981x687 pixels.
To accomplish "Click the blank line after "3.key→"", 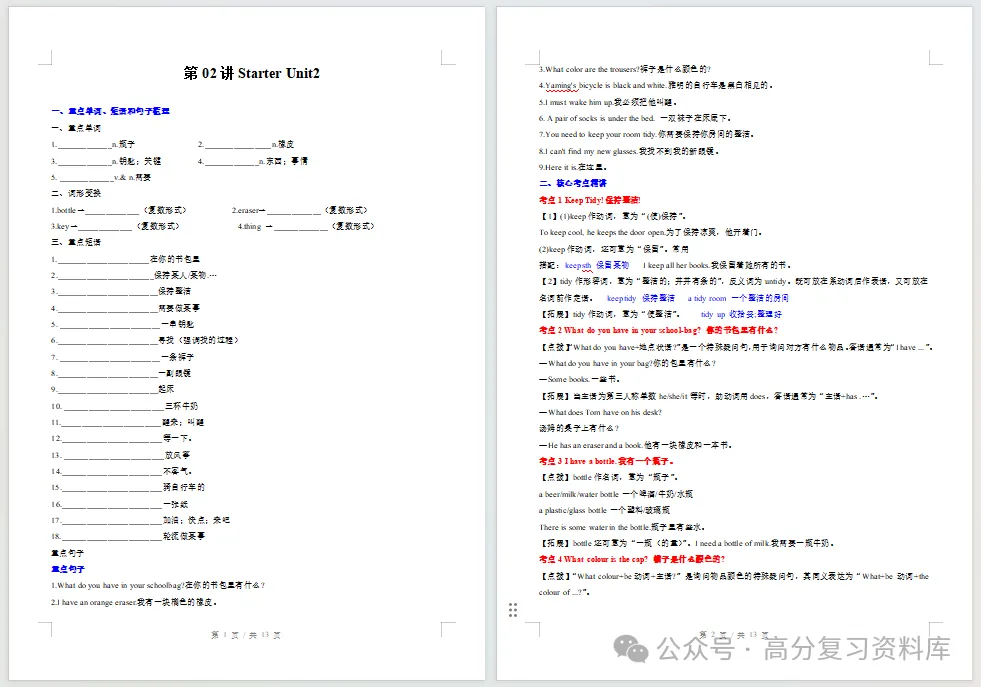I will coord(105,226).
